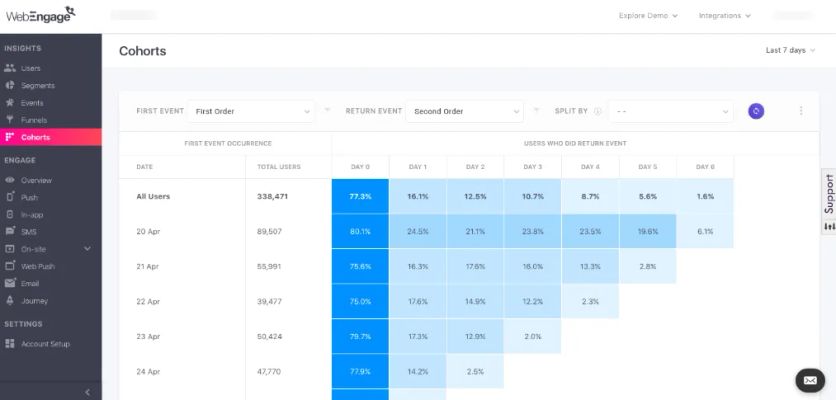This screenshot has height=400, width=836.
Task: Open the Second Order return event dropdown
Action: (x=464, y=111)
